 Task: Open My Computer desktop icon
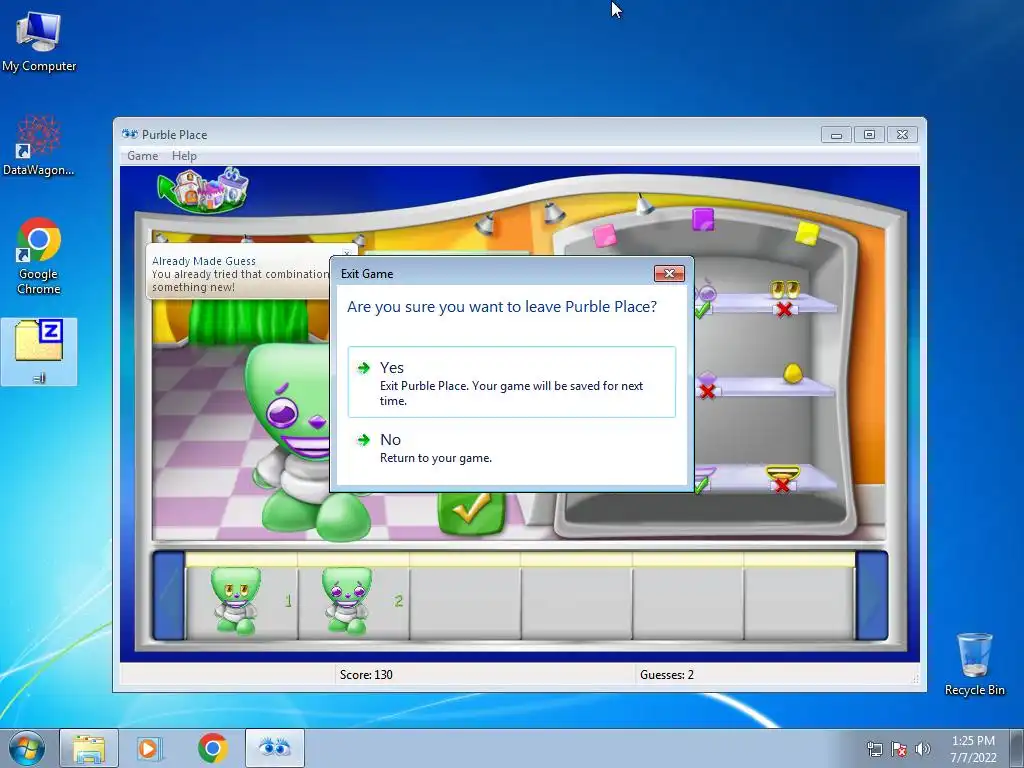coord(39,42)
